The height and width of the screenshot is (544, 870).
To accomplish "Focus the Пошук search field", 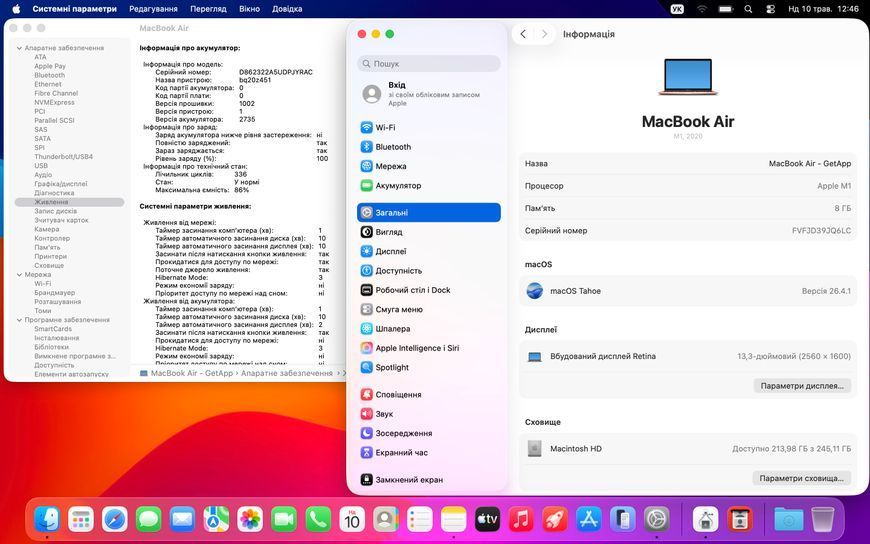I will [x=428, y=64].
